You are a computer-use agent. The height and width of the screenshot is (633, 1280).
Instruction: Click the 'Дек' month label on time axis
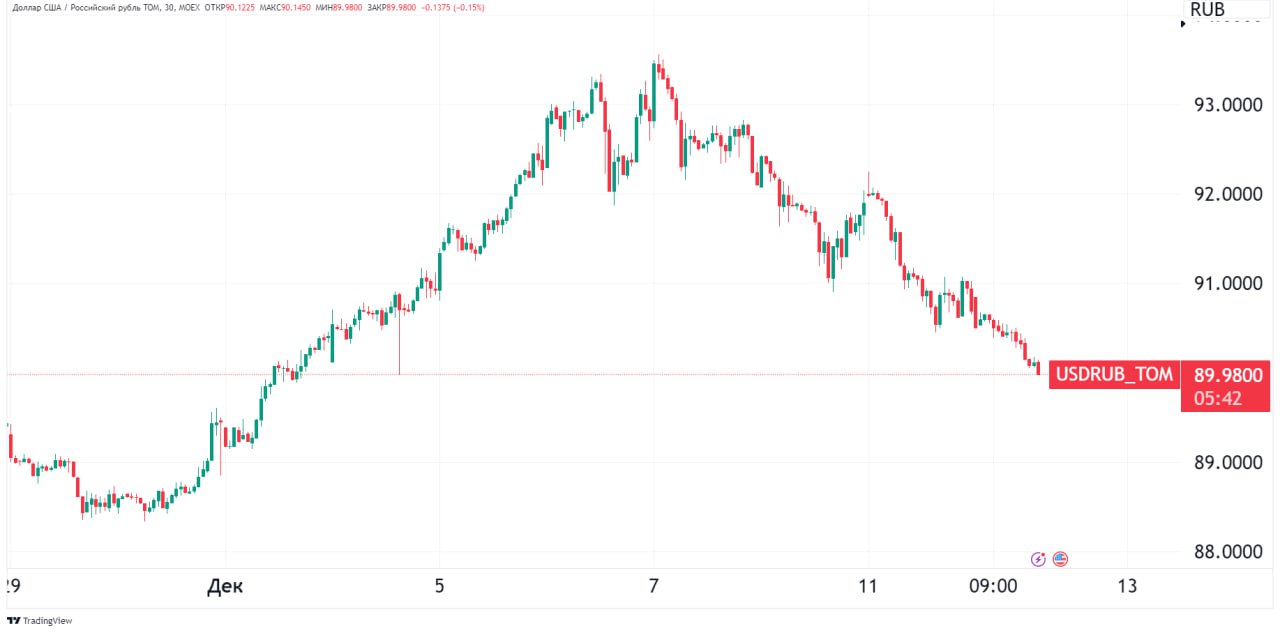click(x=224, y=586)
